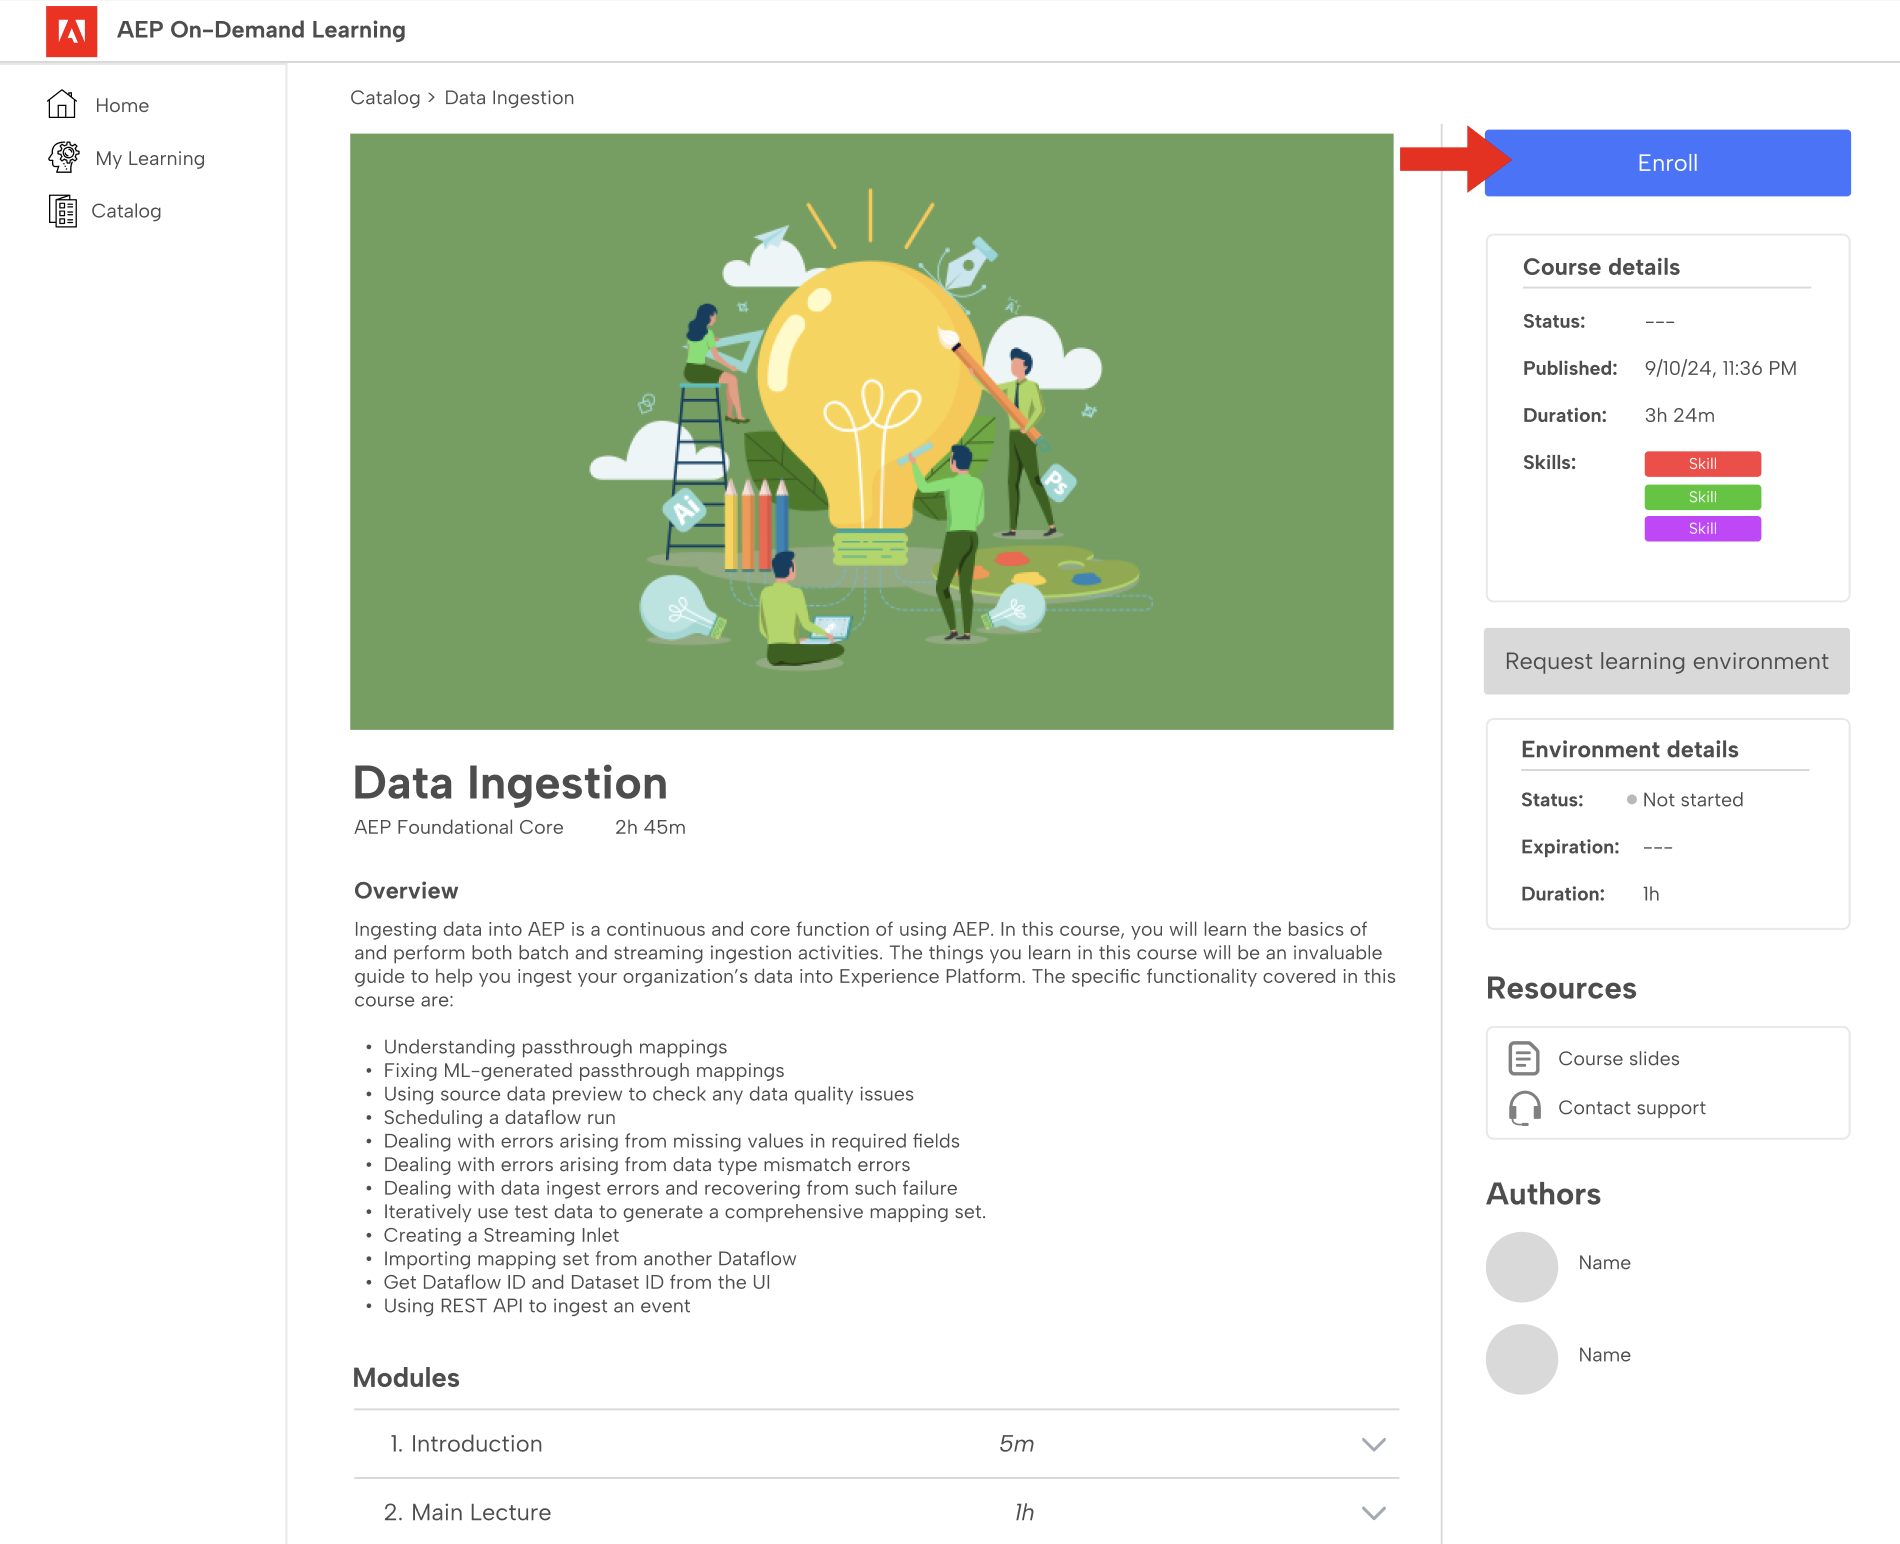
Task: Click bullet Understanding passthrough mappings
Action: (555, 1047)
